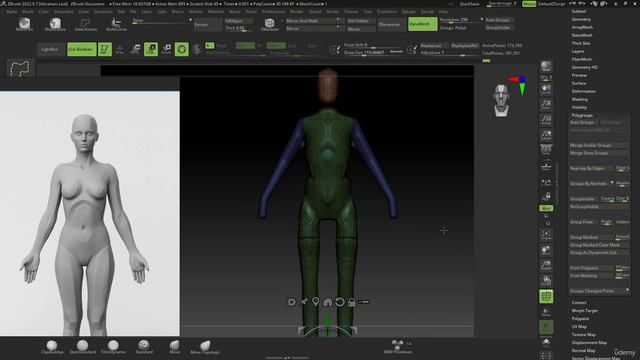Expand the UV Map section
This screenshot has height=360, width=640.
point(579,327)
